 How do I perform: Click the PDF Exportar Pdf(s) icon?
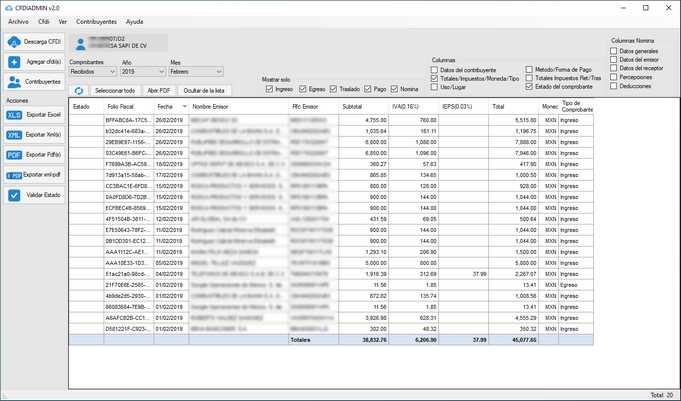(x=14, y=155)
